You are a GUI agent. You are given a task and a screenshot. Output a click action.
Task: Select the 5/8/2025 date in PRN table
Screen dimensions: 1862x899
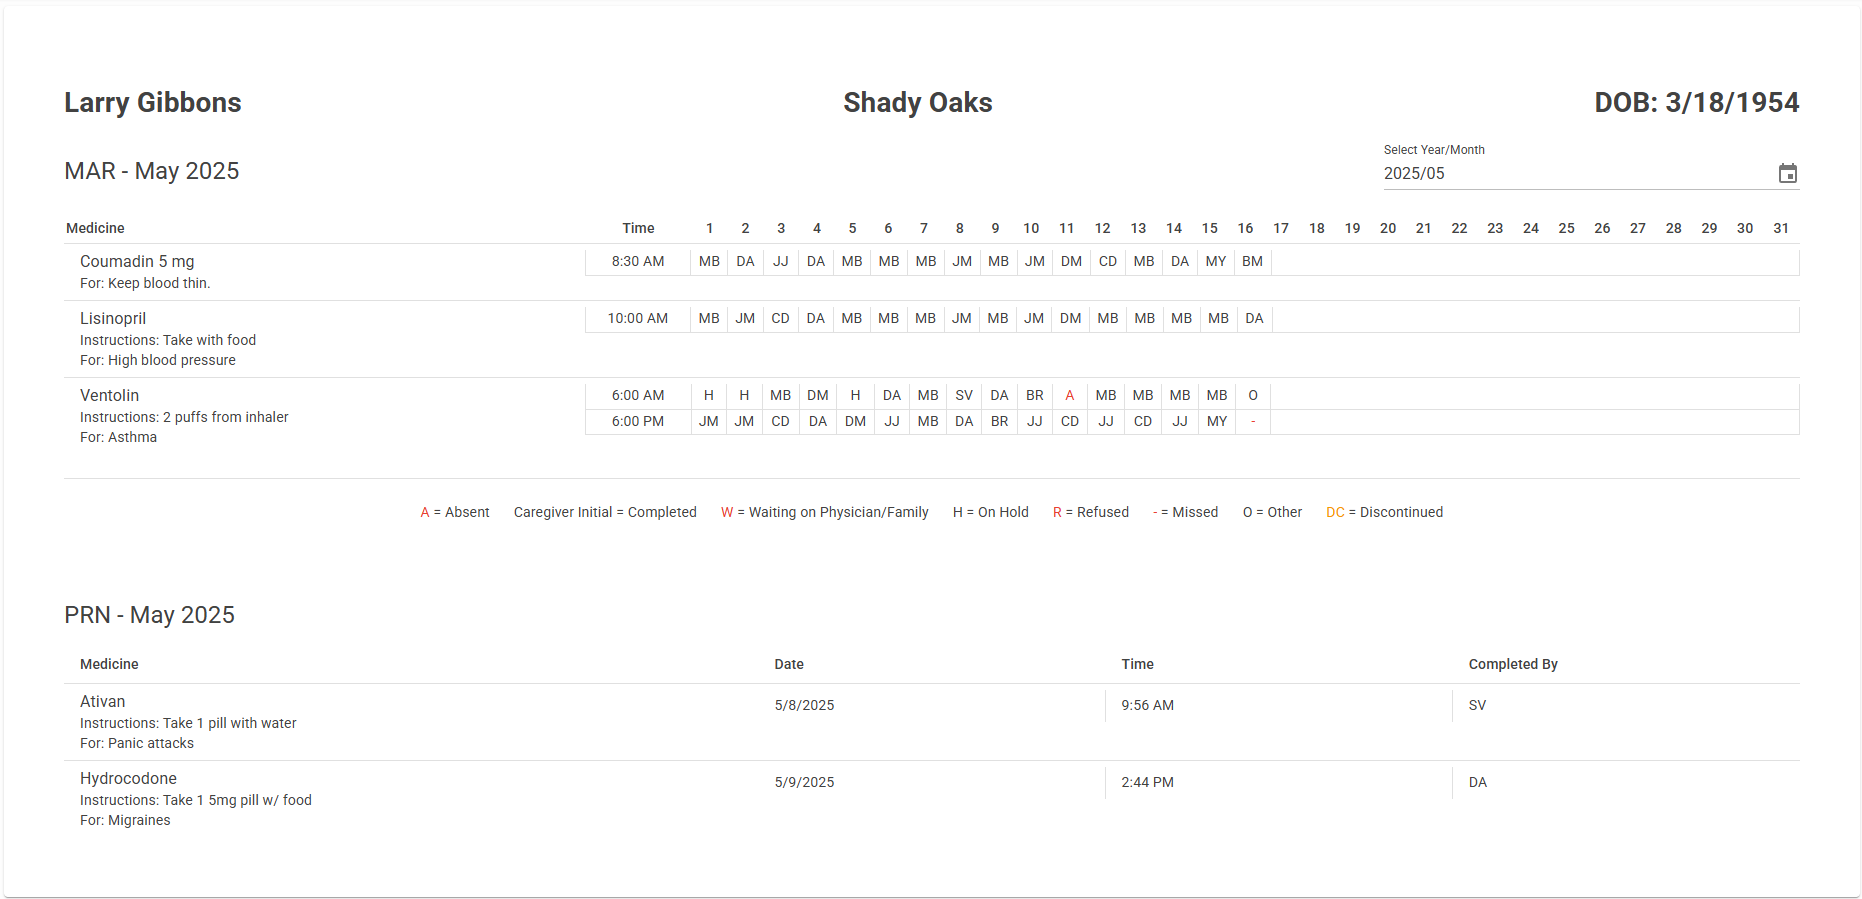(804, 706)
